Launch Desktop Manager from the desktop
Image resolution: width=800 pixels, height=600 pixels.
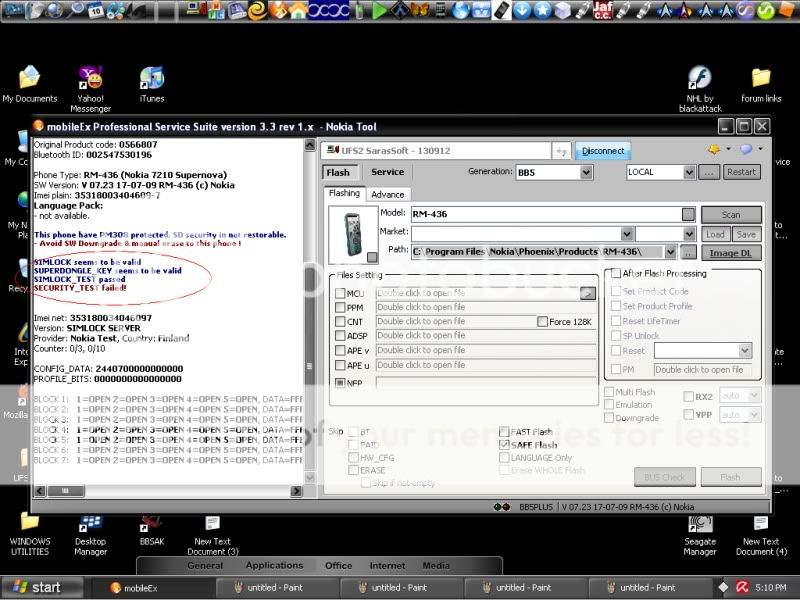pyautogui.click(x=90, y=535)
